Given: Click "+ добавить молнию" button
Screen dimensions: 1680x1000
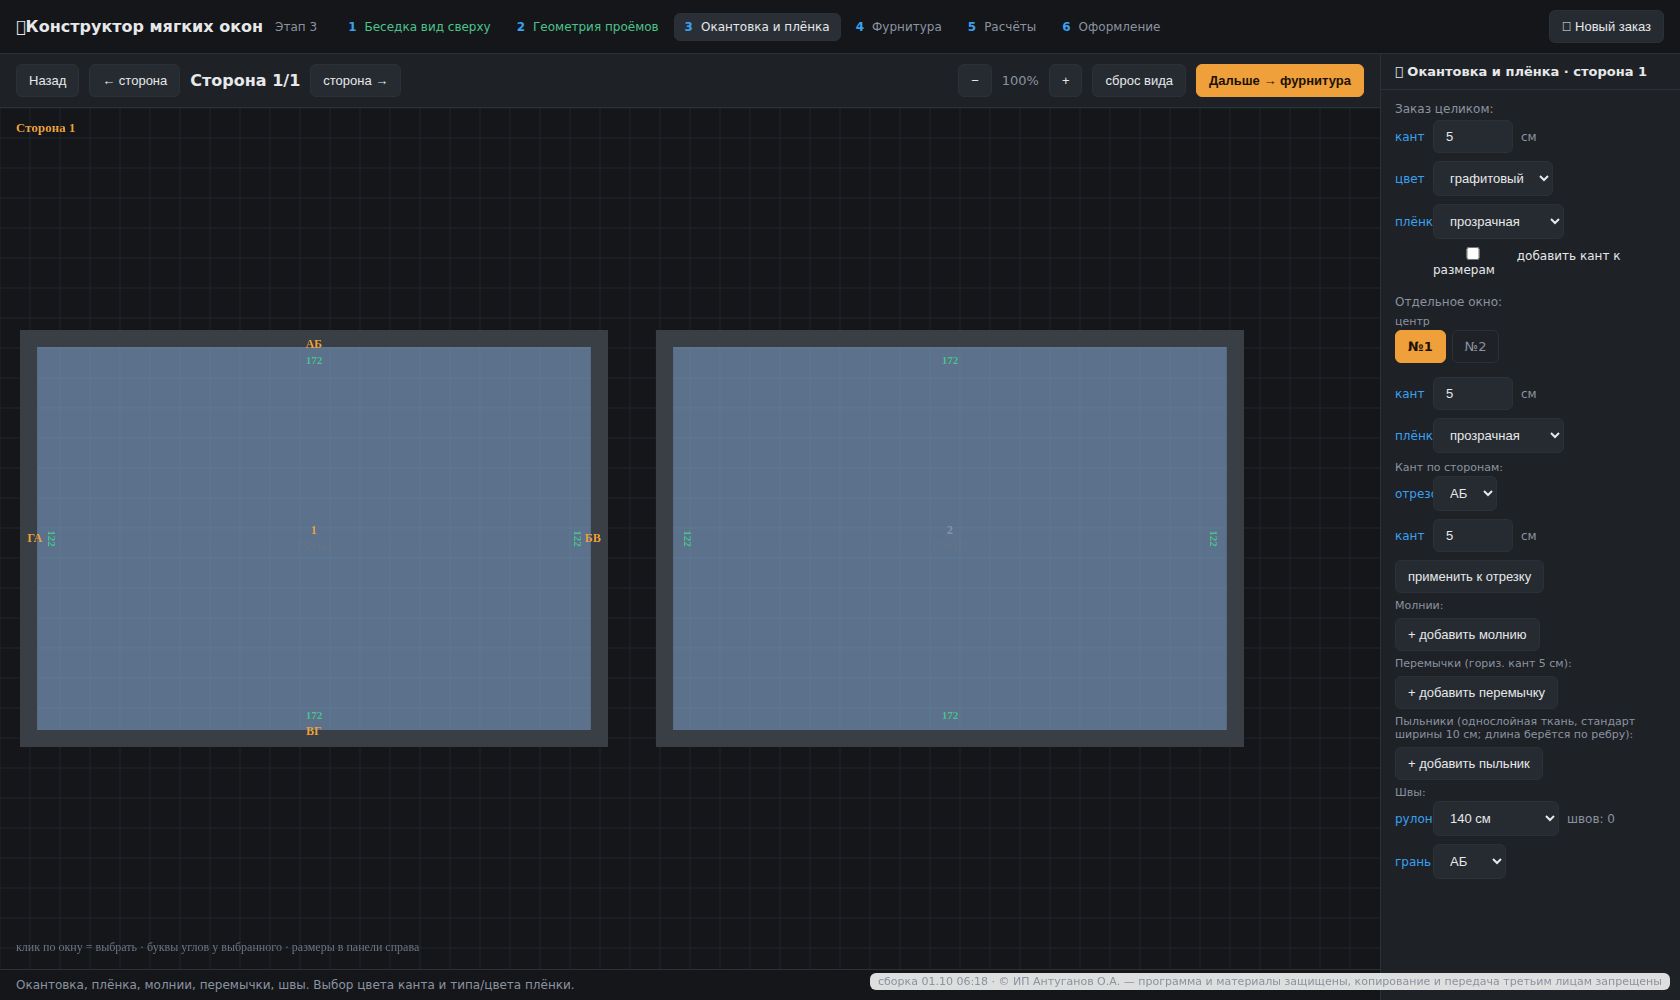Looking at the screenshot, I should 1467,635.
